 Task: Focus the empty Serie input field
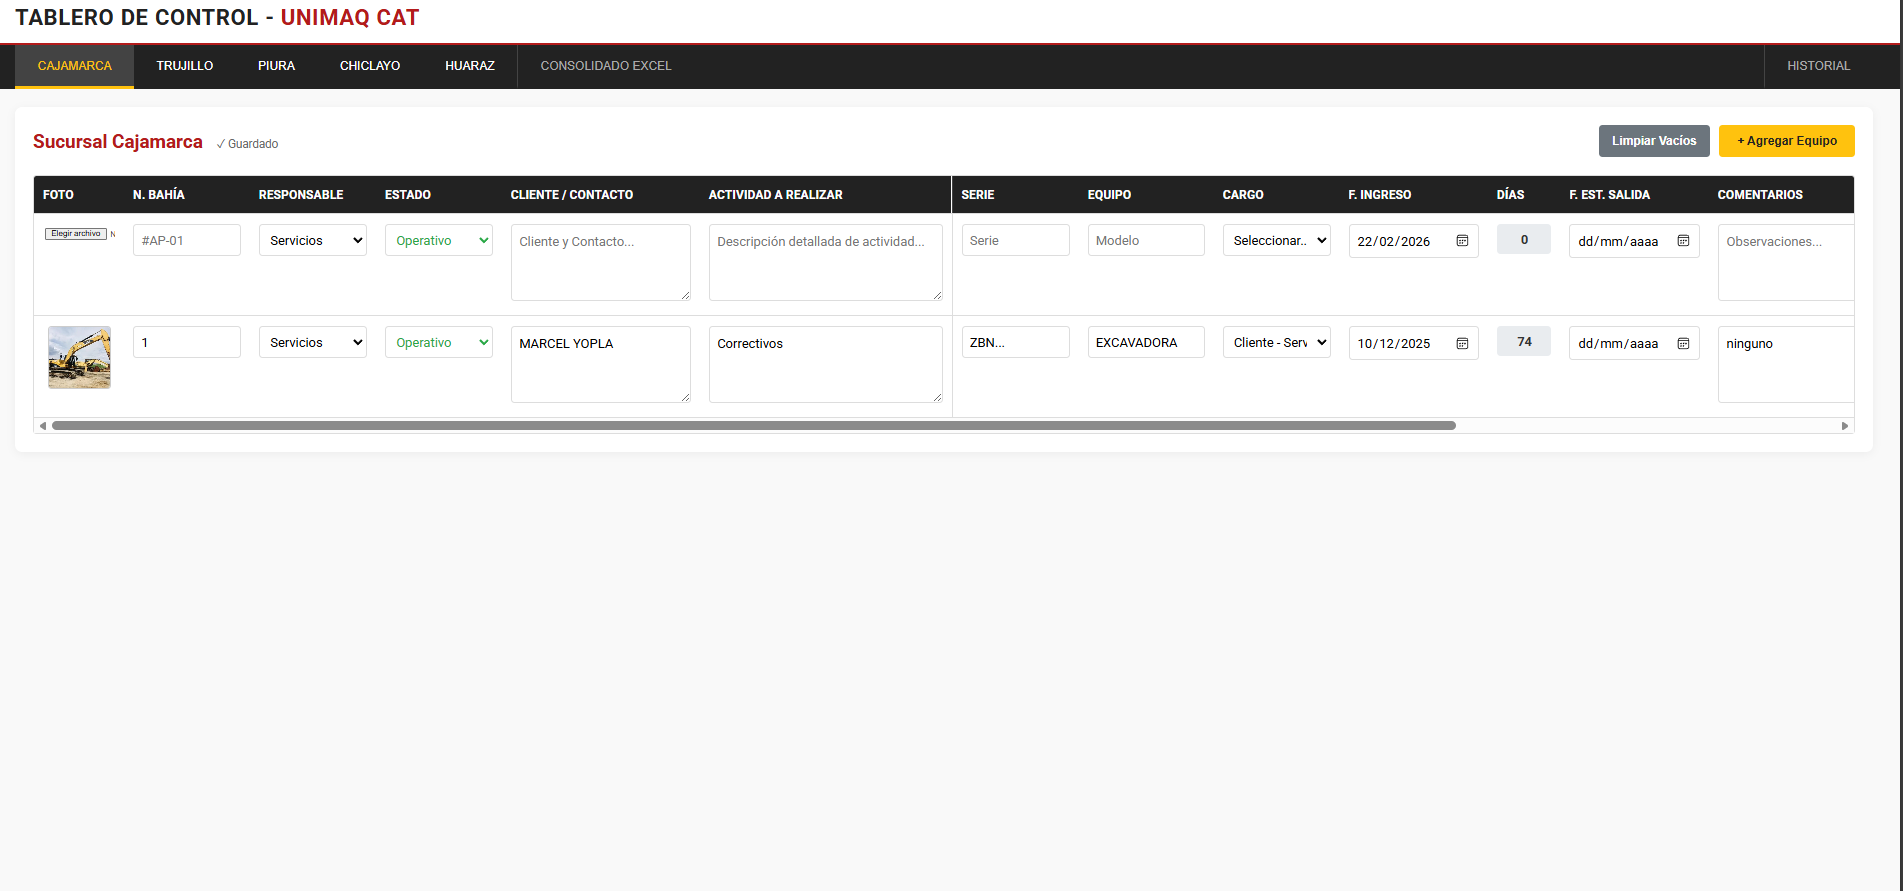click(x=1016, y=240)
